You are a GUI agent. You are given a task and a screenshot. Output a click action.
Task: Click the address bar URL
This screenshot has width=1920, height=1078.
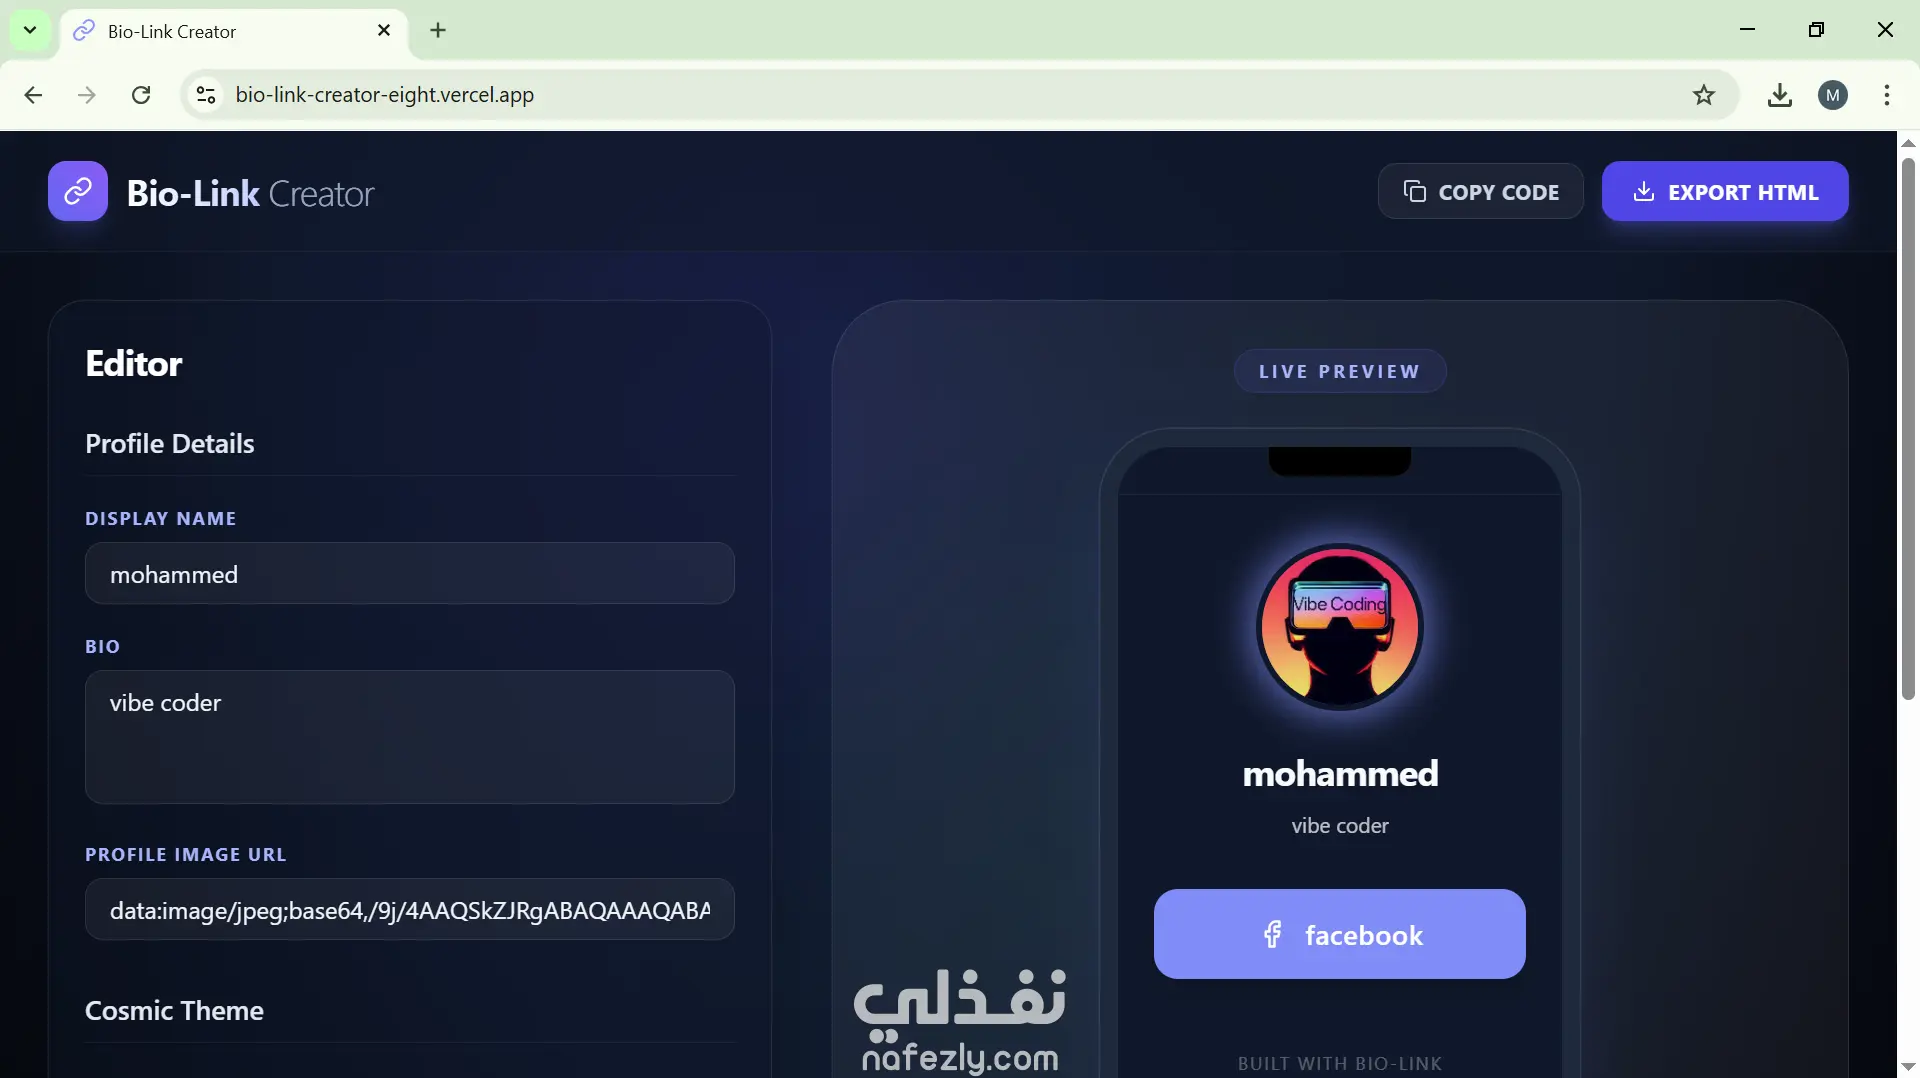(x=385, y=95)
